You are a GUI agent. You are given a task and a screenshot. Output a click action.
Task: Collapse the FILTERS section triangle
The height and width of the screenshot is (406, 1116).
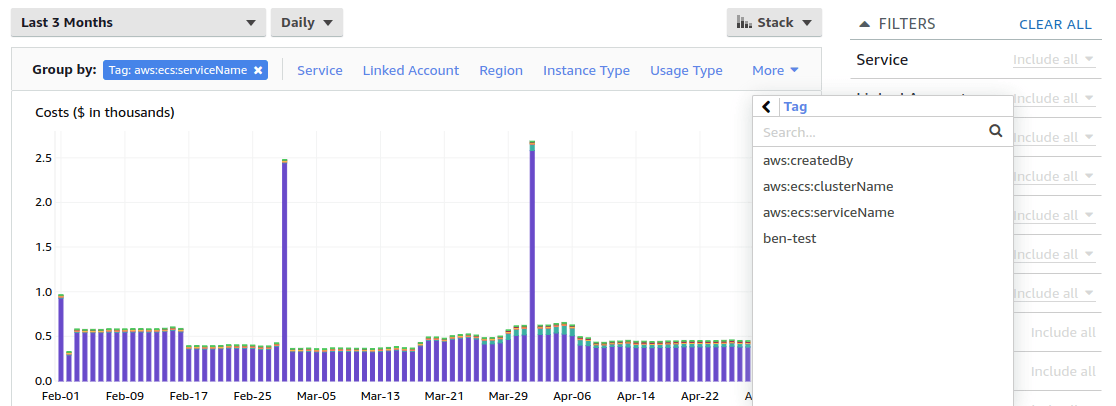click(x=864, y=24)
